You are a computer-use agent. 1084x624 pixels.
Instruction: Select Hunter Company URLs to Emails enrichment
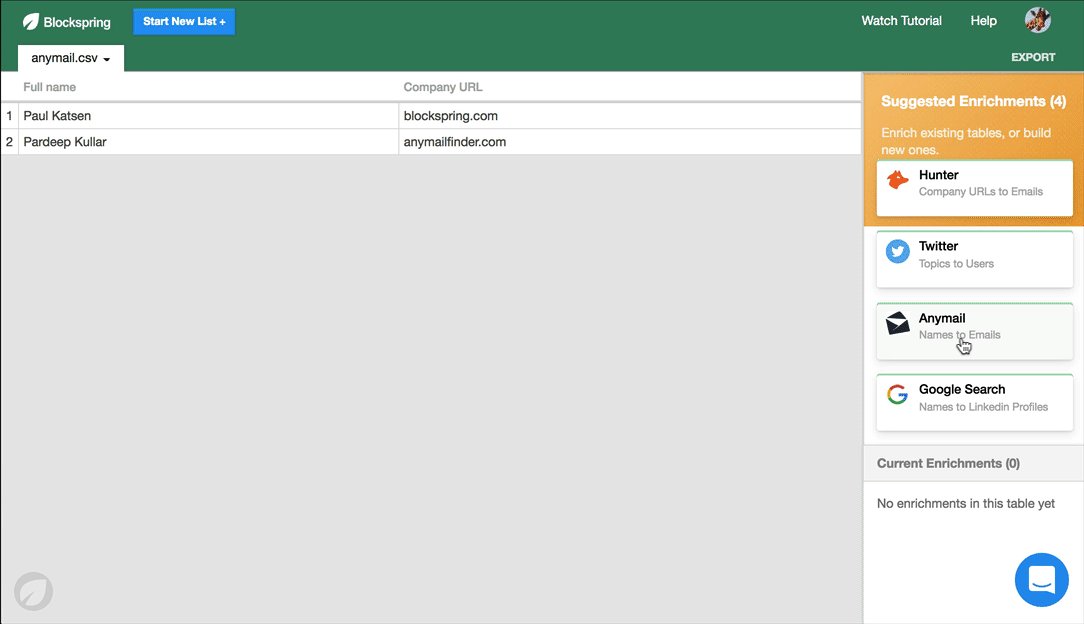[x=975, y=188]
